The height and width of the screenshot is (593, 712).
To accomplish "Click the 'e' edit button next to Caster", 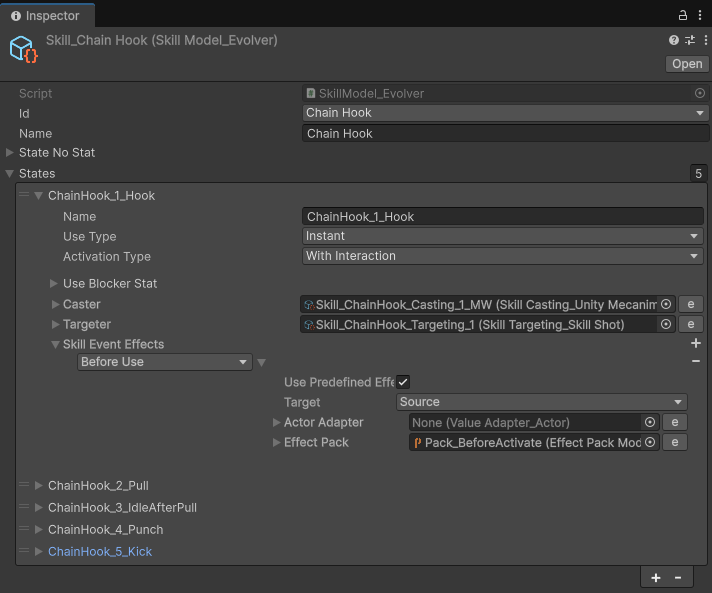I will tap(691, 304).
